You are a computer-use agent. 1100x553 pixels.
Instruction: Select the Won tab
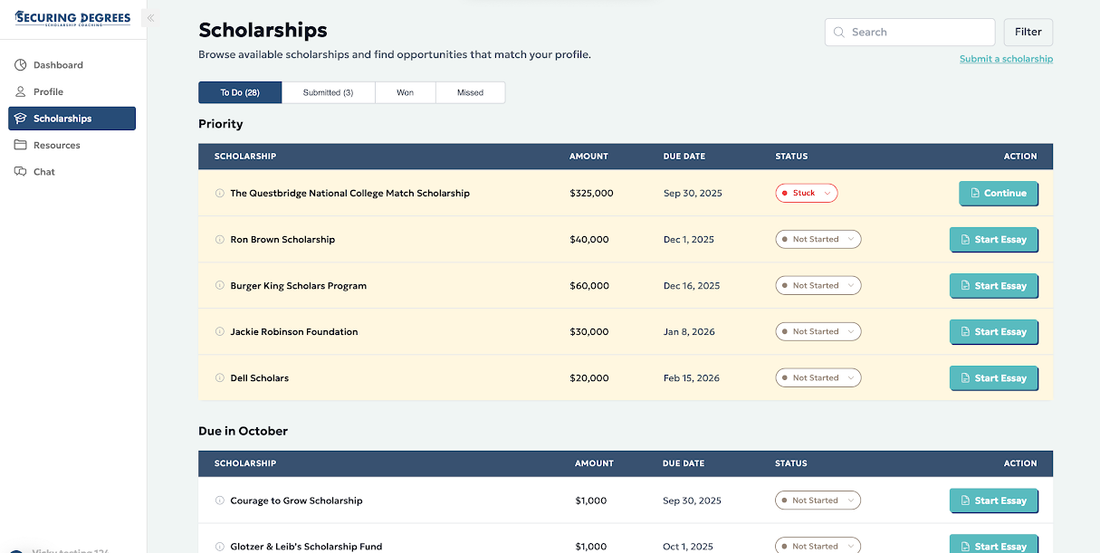405,93
